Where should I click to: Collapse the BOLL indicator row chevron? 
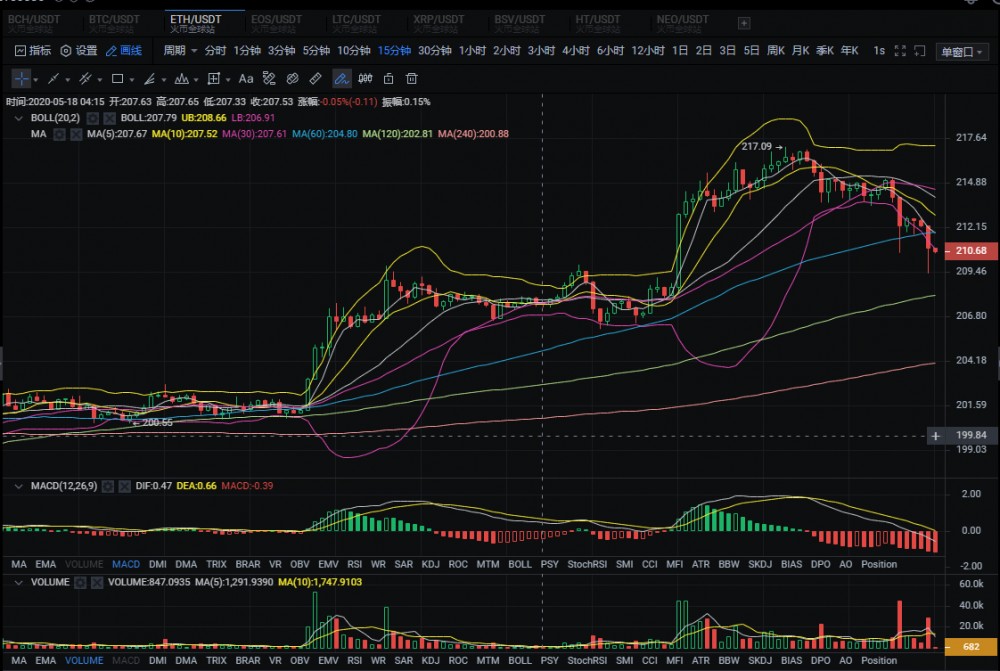(x=18, y=118)
